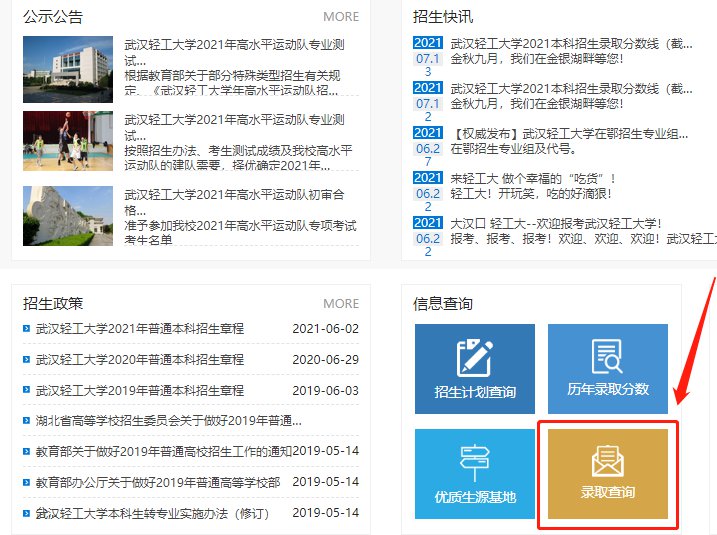Open 教育部关于做好2019年普通高校招生工作的通知
The height and width of the screenshot is (535, 717).
pos(164,451)
